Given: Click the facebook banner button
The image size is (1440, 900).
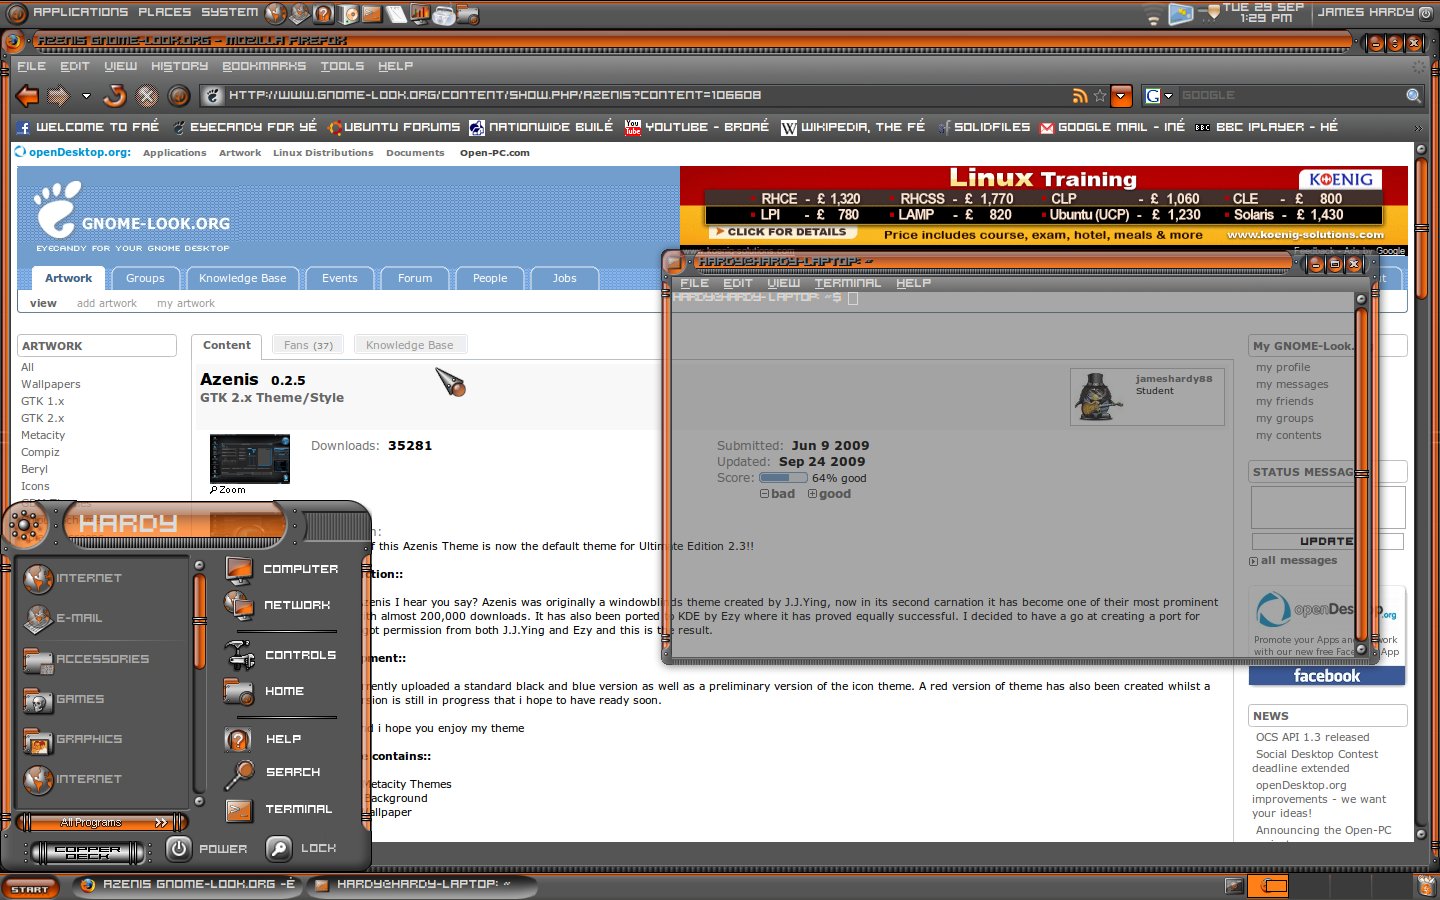Looking at the screenshot, I should point(1326,676).
